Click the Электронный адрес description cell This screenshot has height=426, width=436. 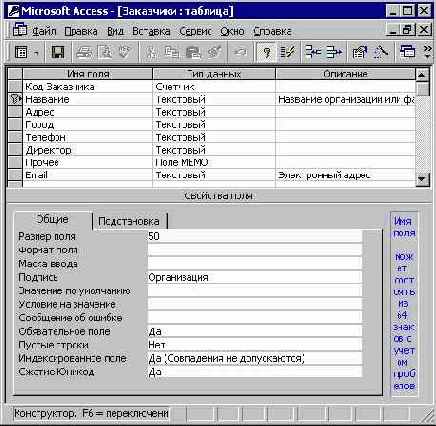point(346,175)
